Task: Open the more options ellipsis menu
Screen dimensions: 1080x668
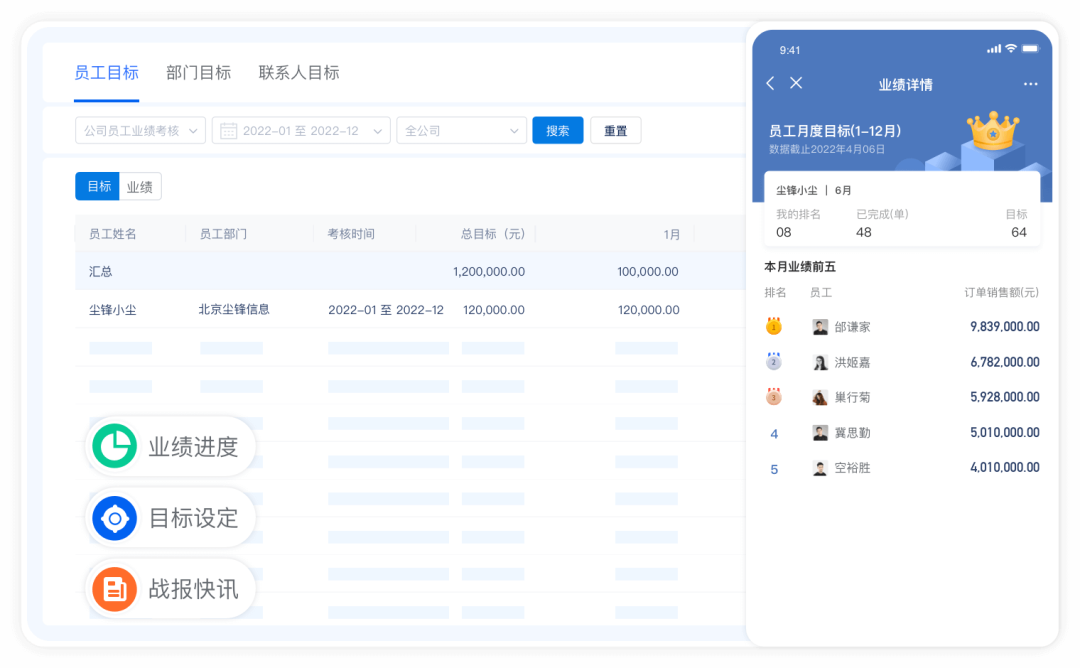Action: (1030, 84)
